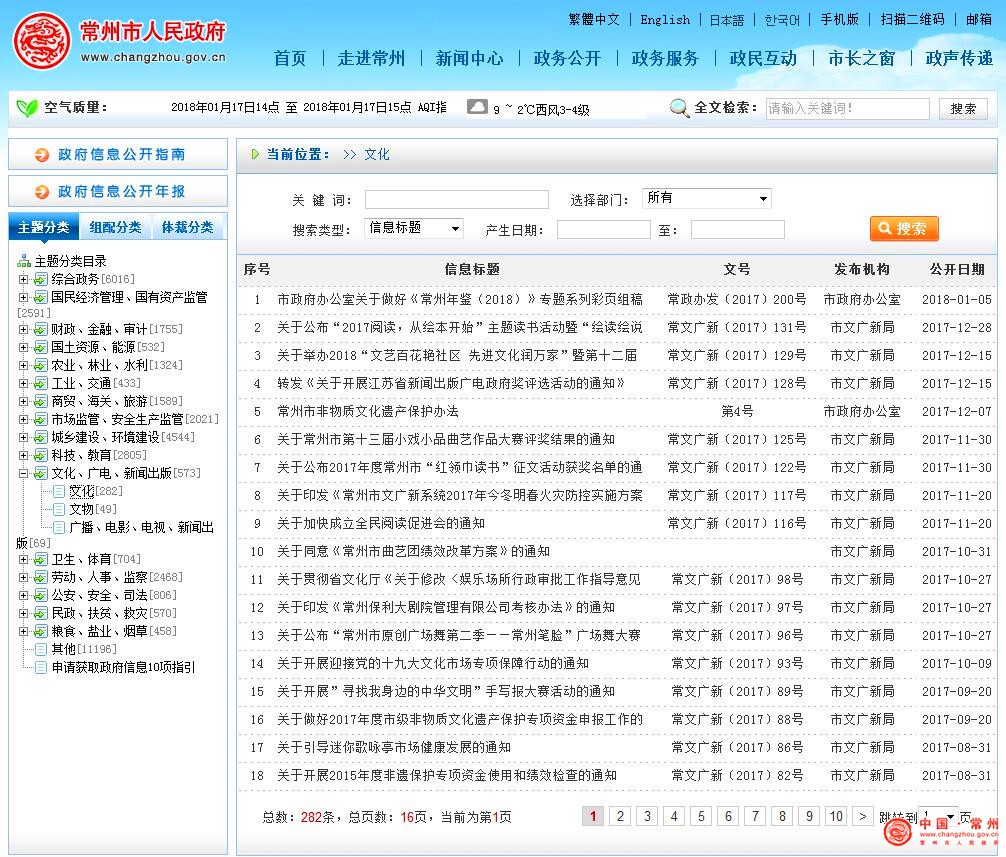
Task: Switch to the 组配分类 tab
Action: (115, 228)
